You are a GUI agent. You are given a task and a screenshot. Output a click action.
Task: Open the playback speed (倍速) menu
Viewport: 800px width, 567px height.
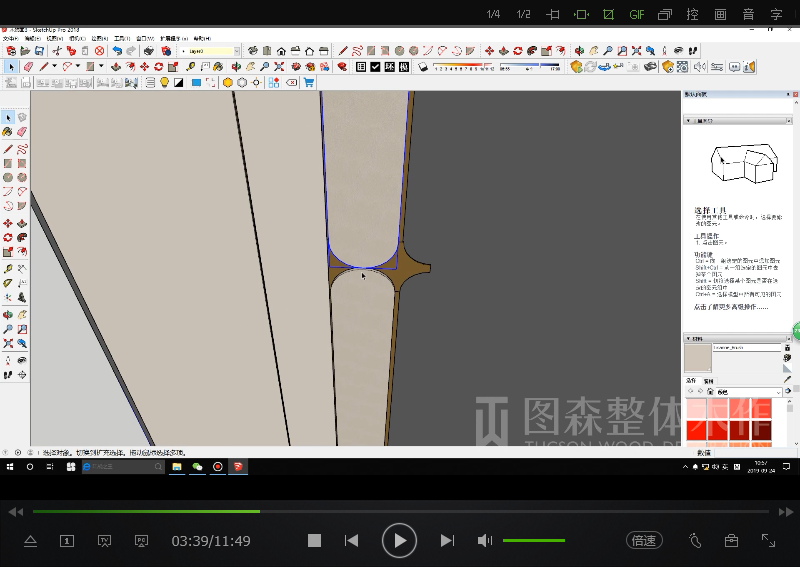[x=644, y=540]
